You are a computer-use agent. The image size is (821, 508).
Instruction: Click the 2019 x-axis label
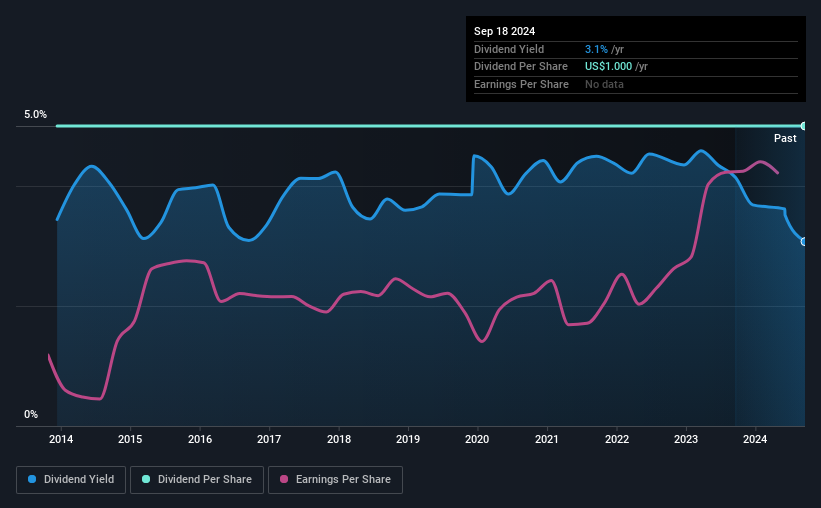coord(408,439)
